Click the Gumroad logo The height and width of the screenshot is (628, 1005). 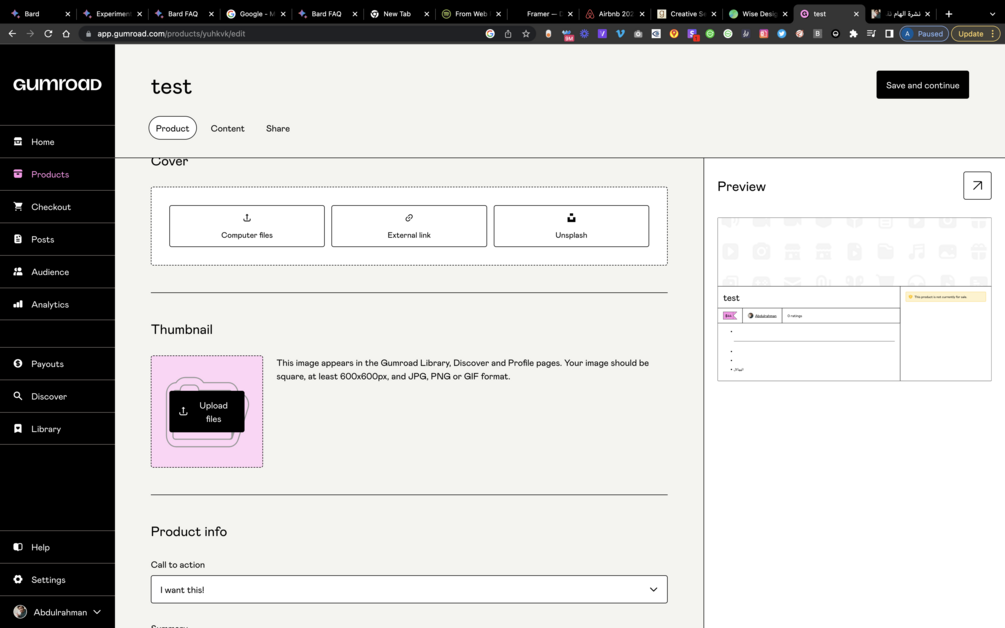coord(57,85)
